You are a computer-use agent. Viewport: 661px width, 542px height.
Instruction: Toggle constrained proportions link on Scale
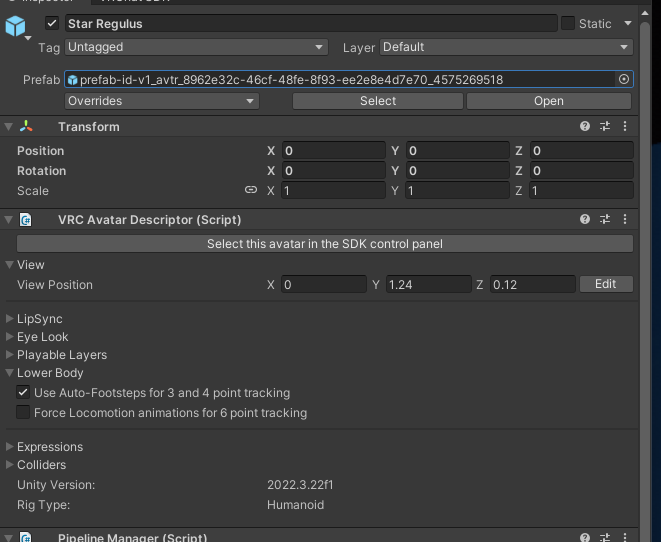click(251, 190)
